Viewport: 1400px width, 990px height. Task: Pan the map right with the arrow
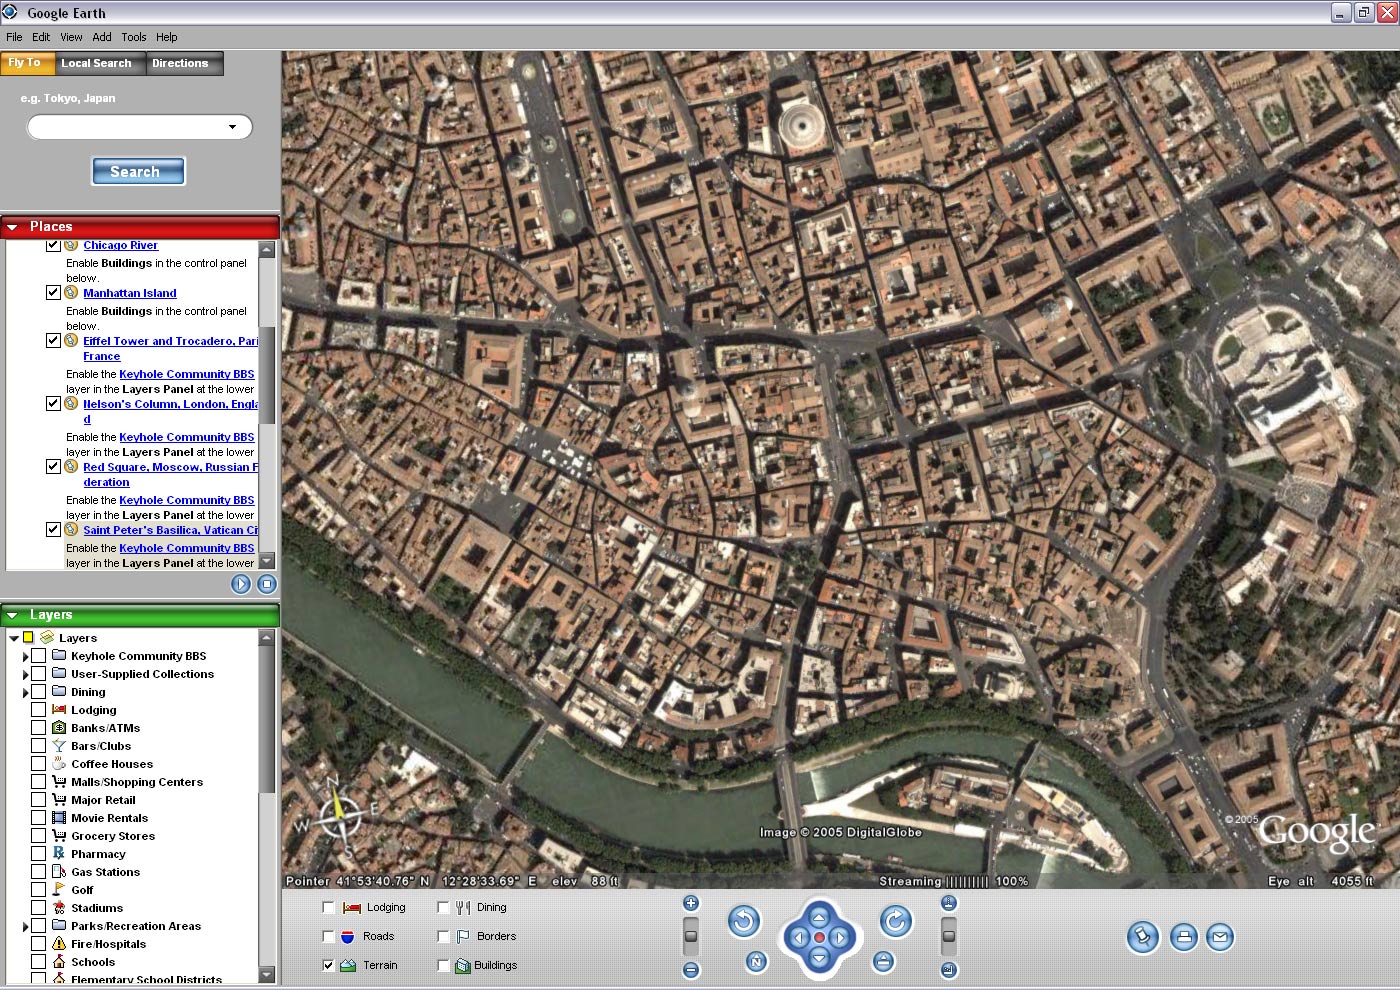pyautogui.click(x=840, y=938)
